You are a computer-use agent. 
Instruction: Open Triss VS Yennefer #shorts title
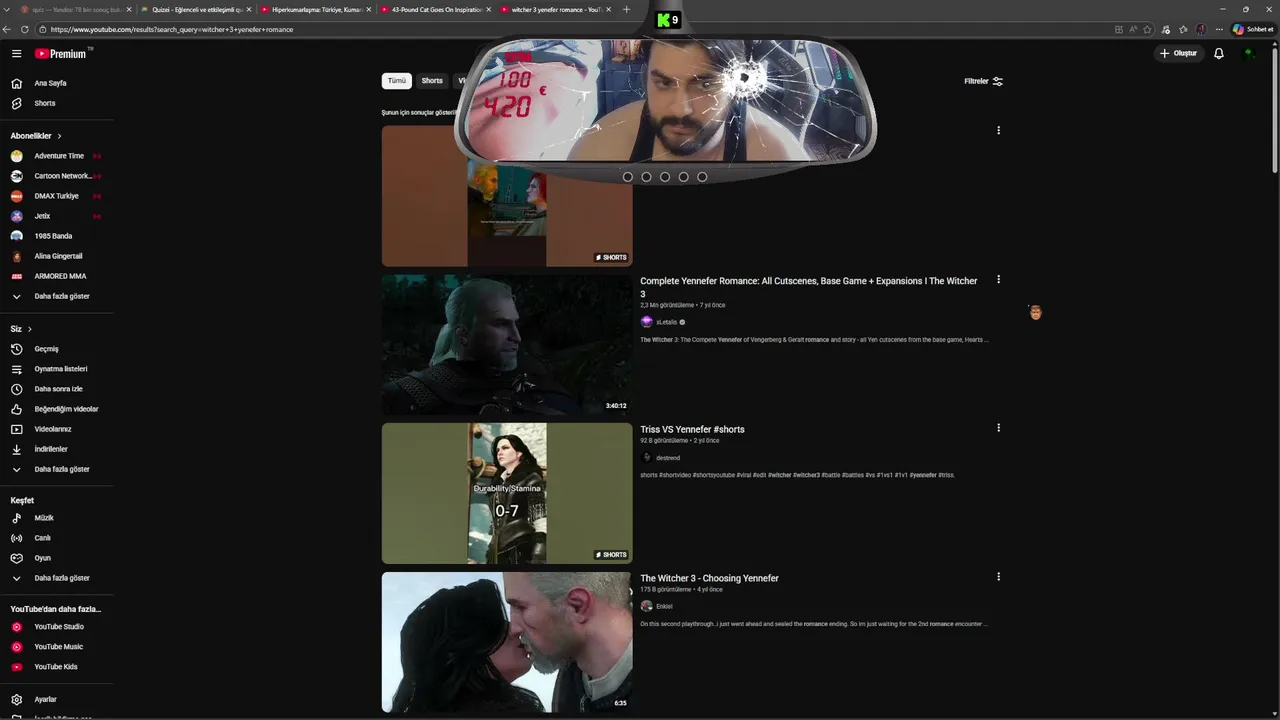tap(692, 429)
